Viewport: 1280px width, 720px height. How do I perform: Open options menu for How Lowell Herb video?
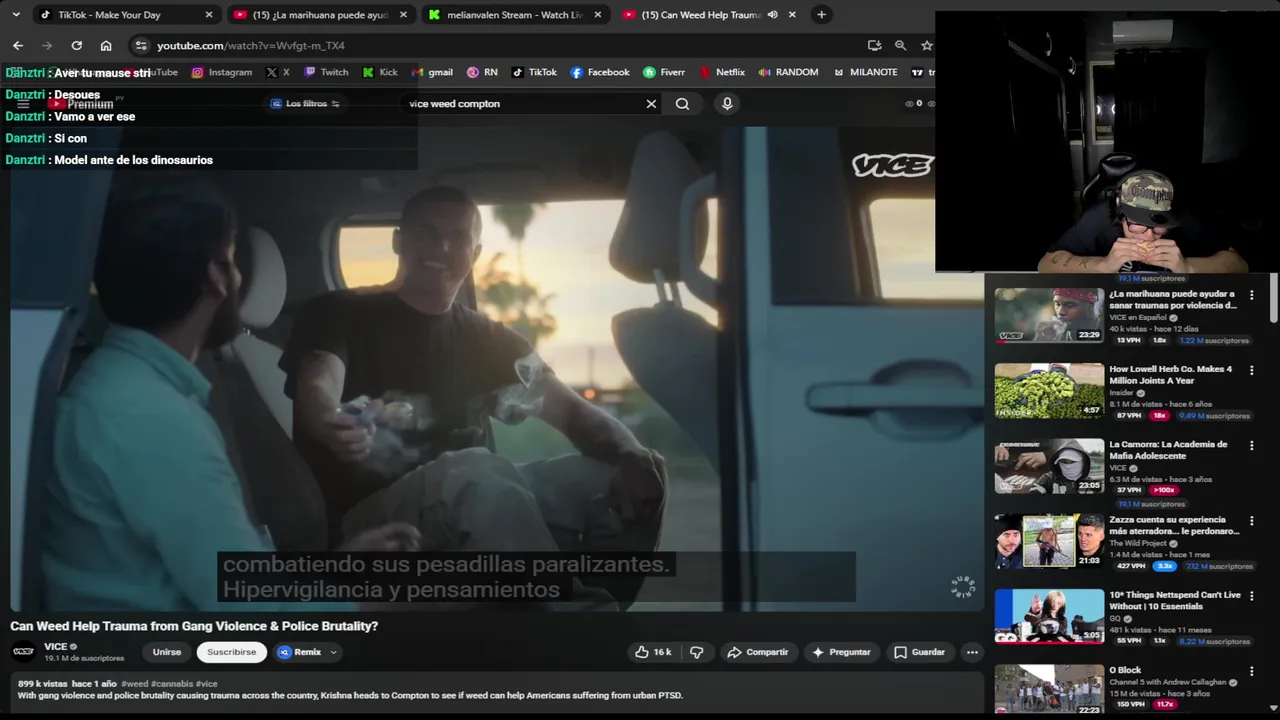[x=1251, y=370]
